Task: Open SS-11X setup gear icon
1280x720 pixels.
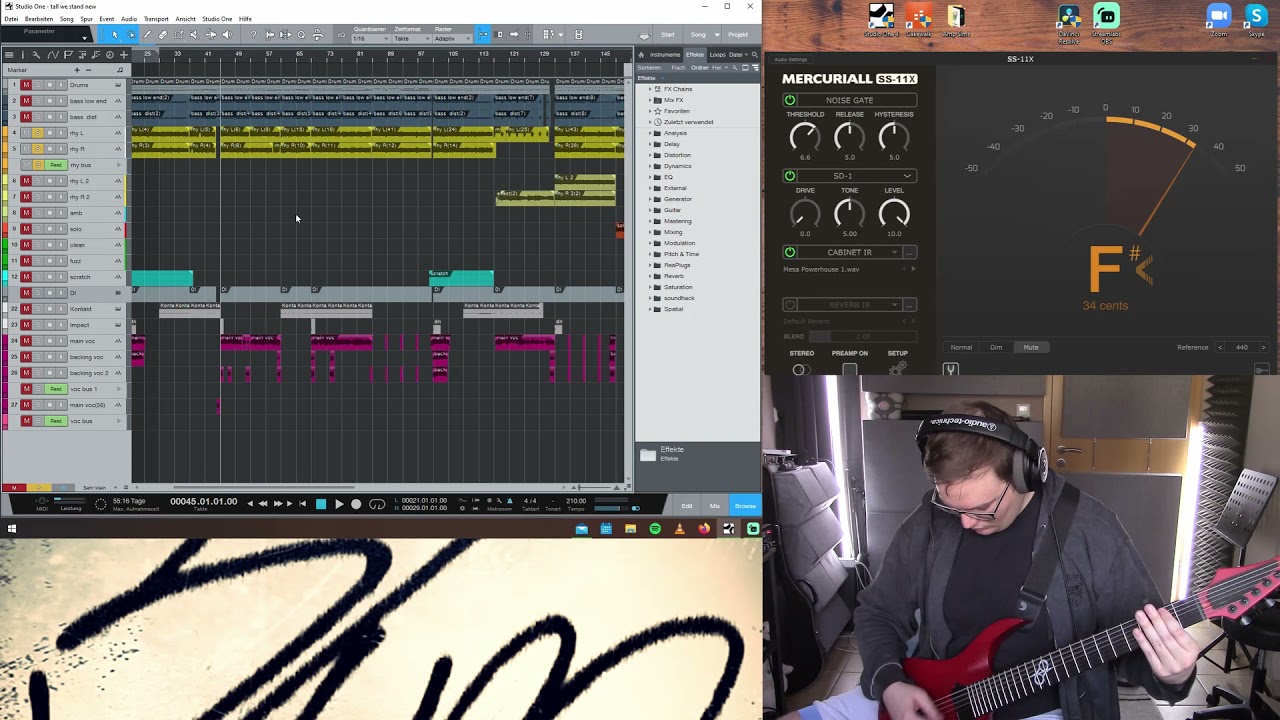Action: pyautogui.click(x=897, y=368)
